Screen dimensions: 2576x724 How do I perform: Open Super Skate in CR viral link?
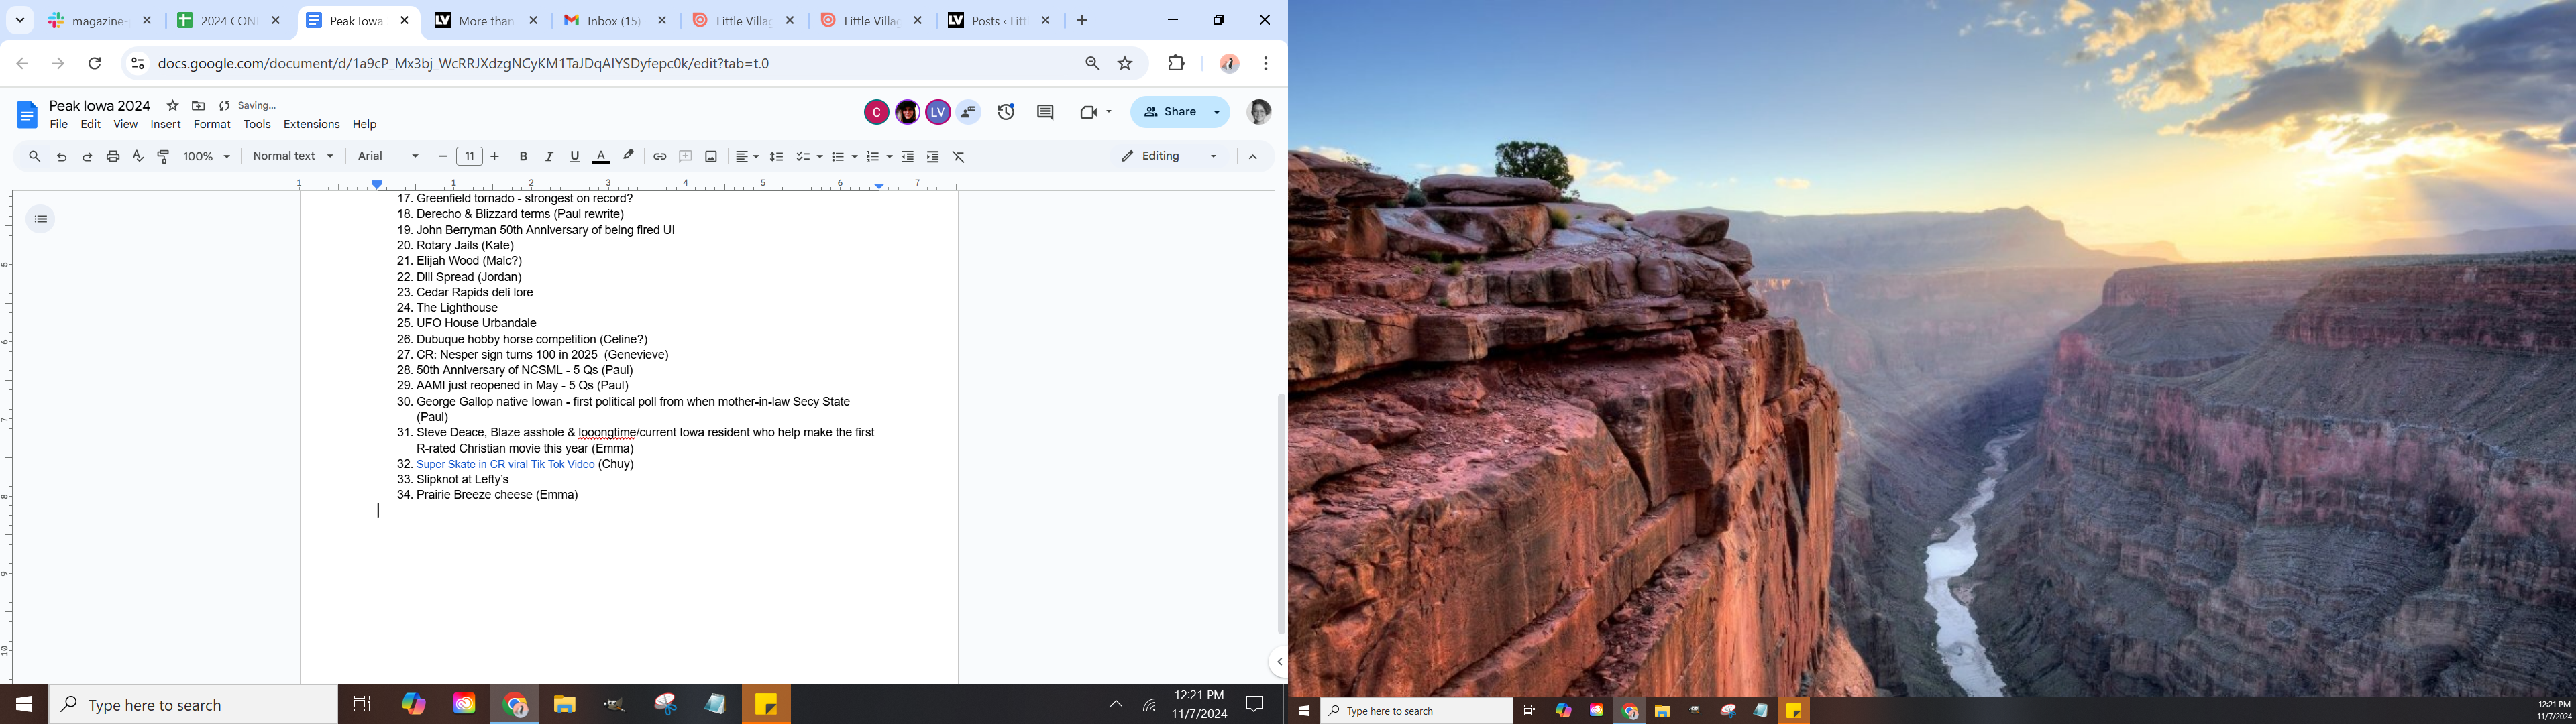(505, 464)
